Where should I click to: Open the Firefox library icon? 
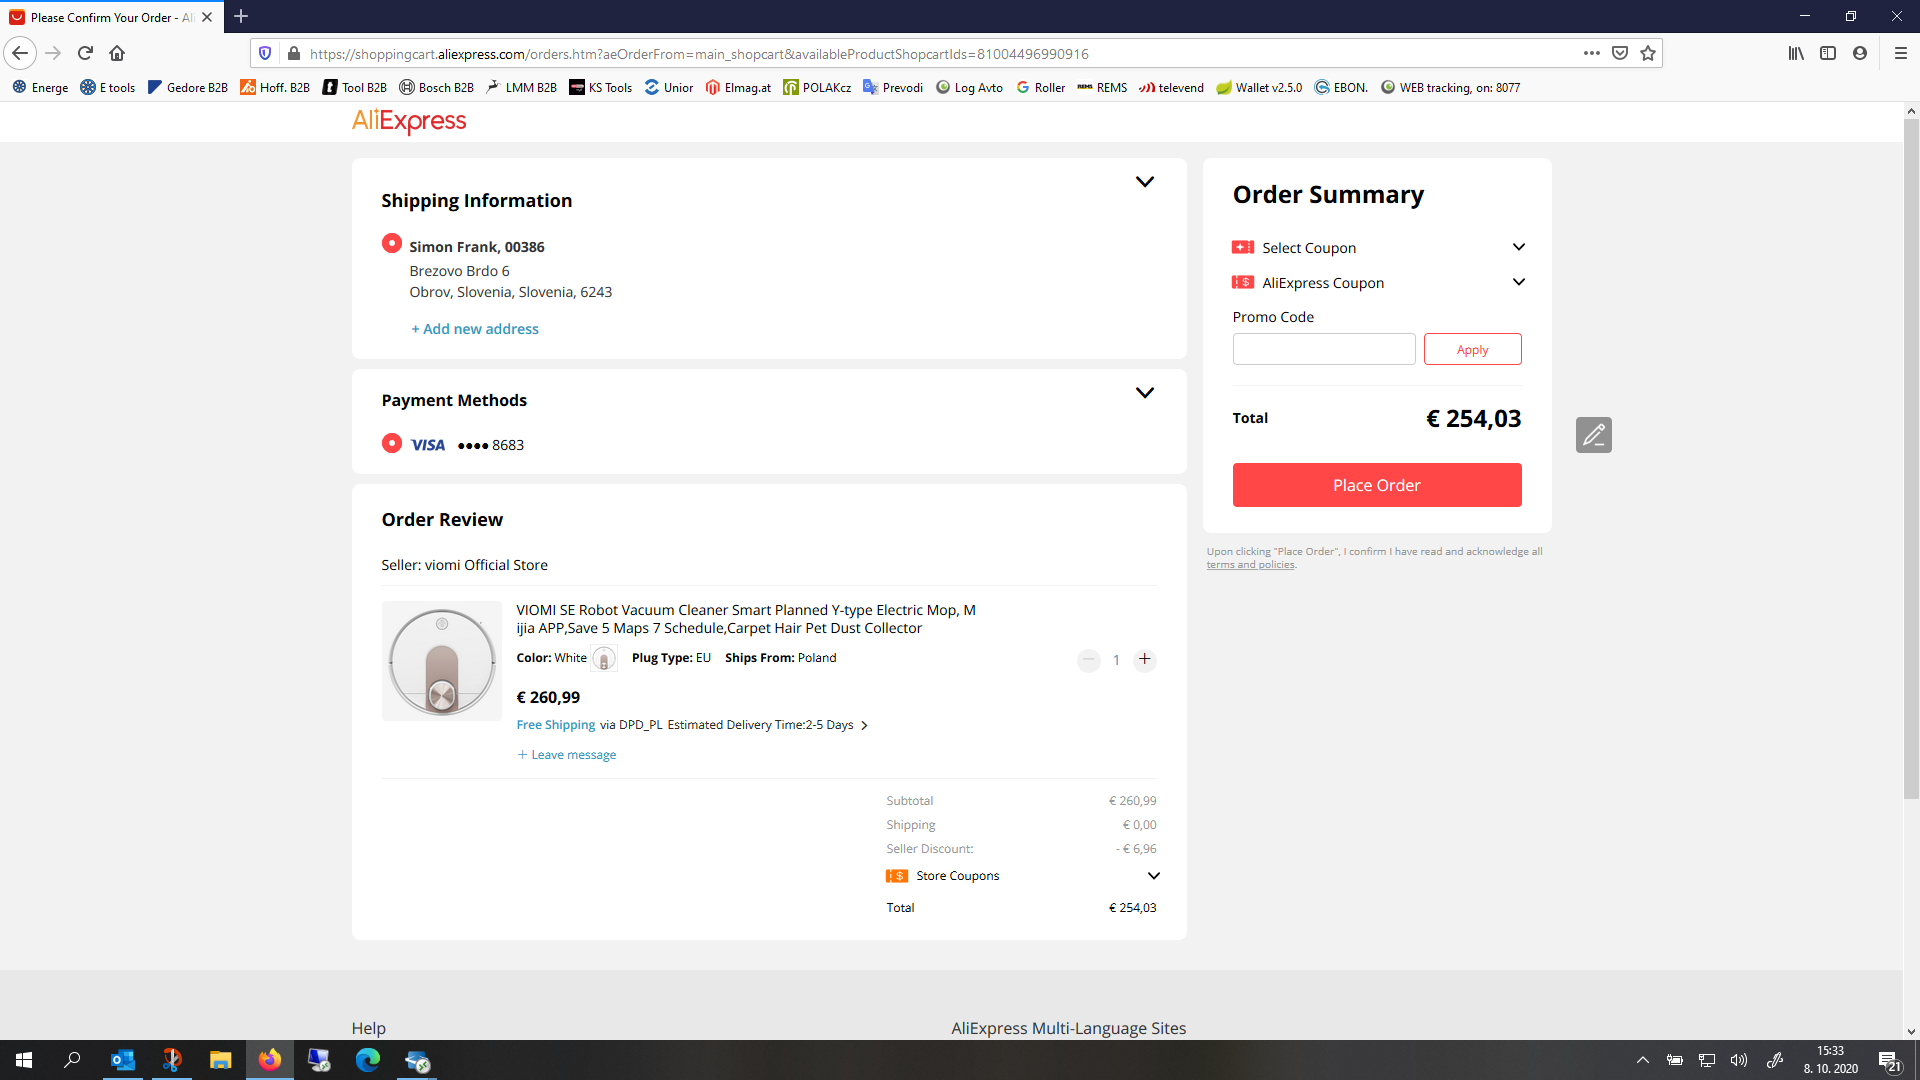(1796, 53)
